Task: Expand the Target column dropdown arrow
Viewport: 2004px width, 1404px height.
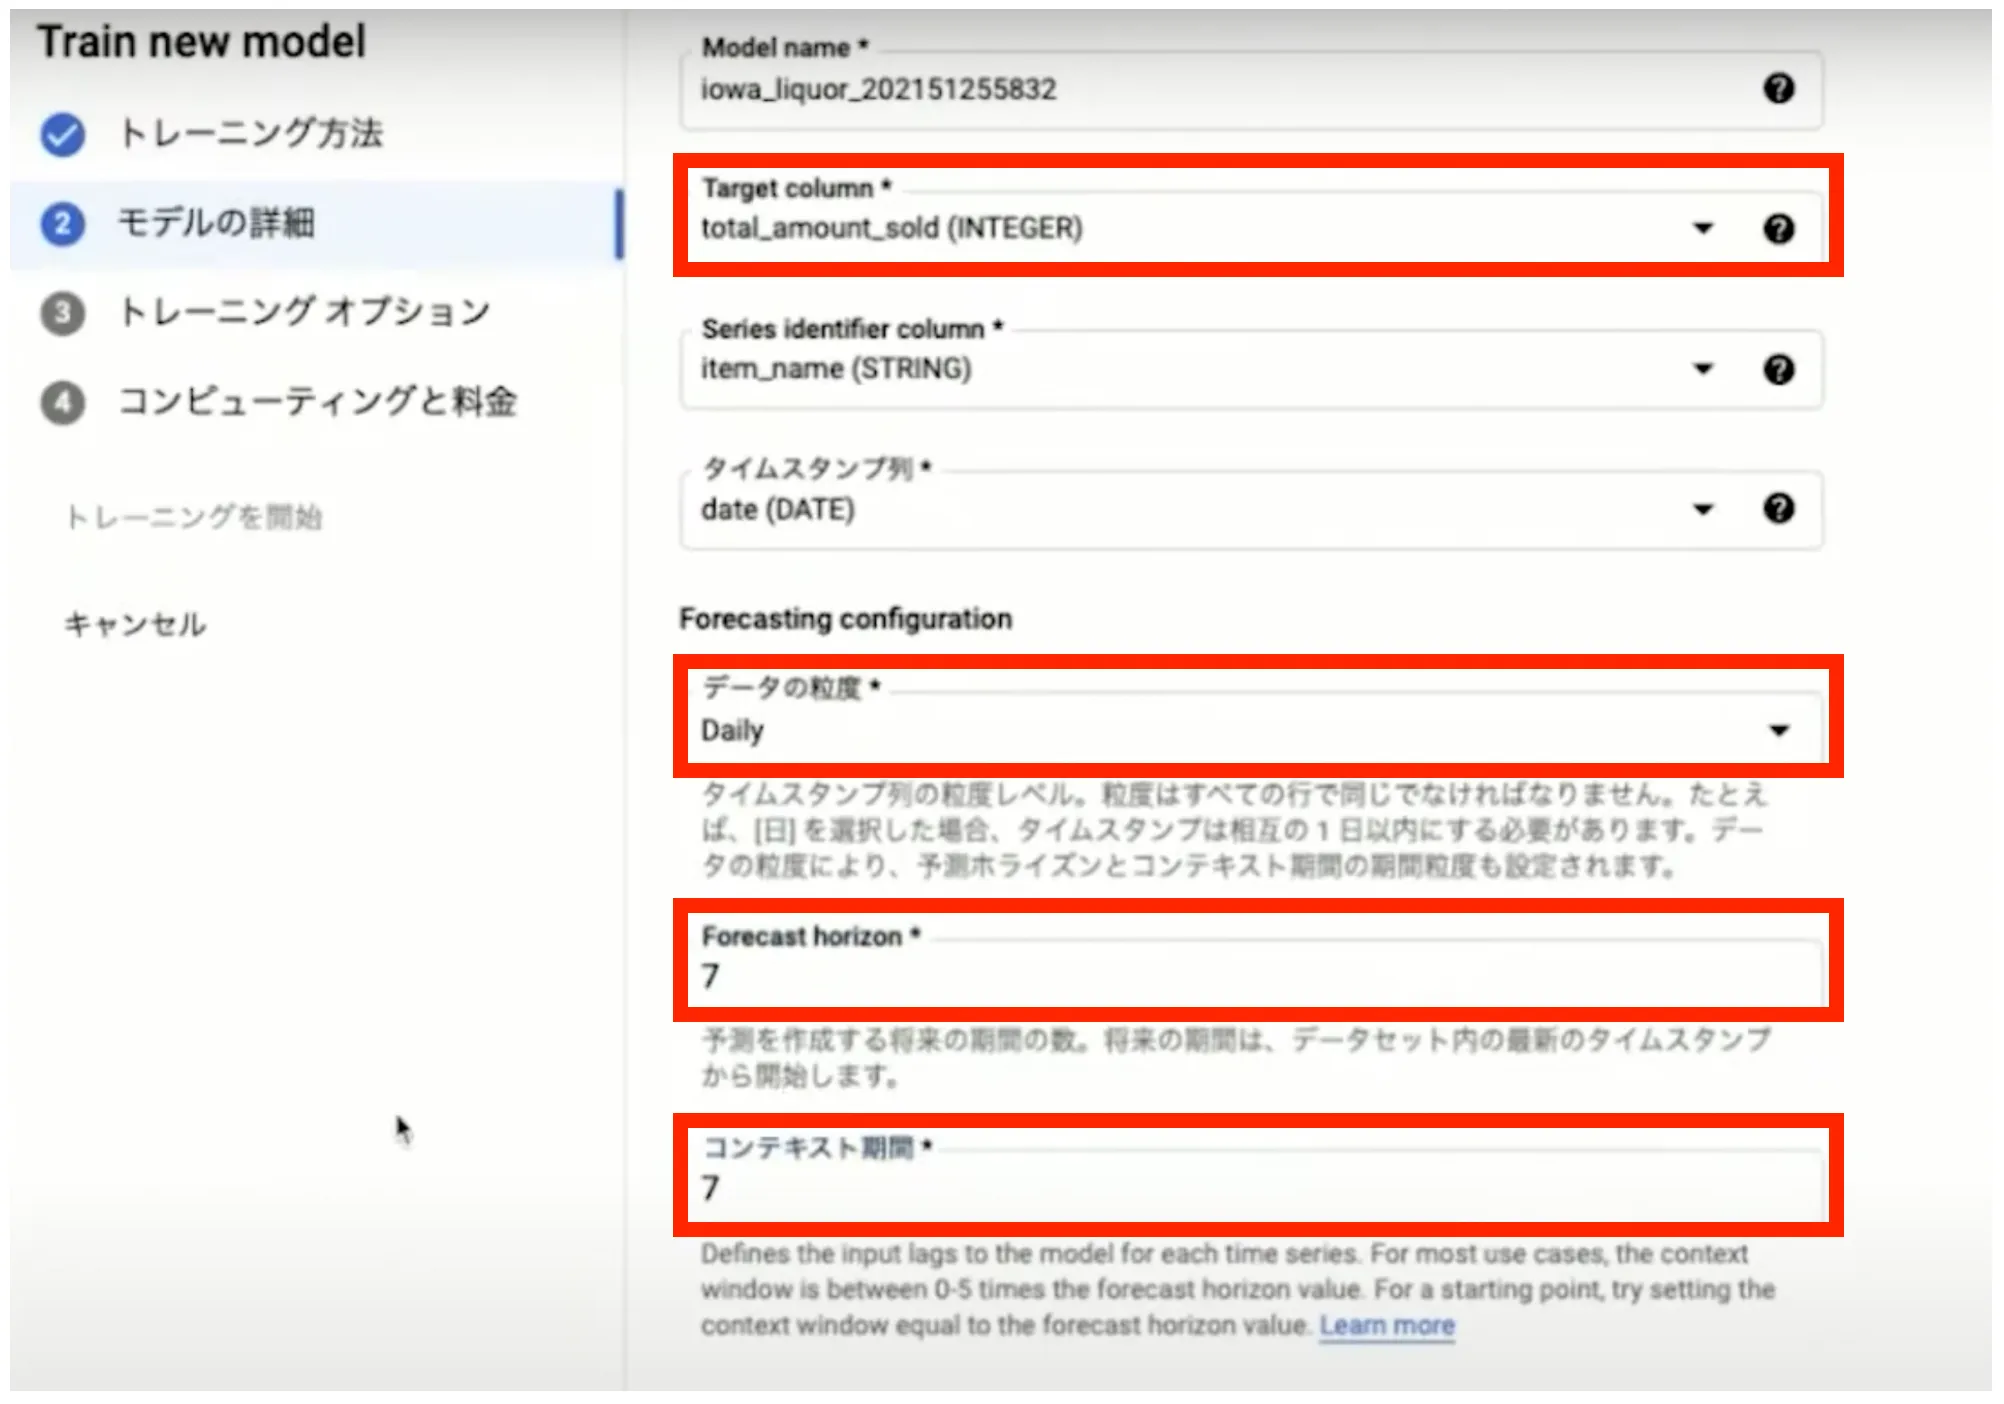Action: 1703,229
